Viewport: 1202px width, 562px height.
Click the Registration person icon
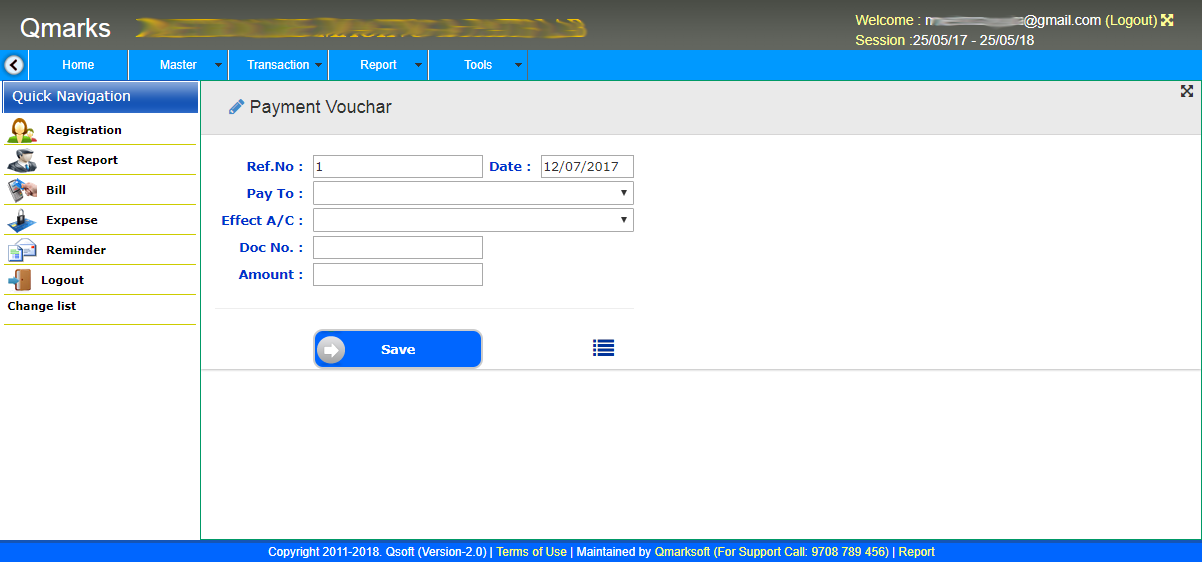[x=22, y=131]
